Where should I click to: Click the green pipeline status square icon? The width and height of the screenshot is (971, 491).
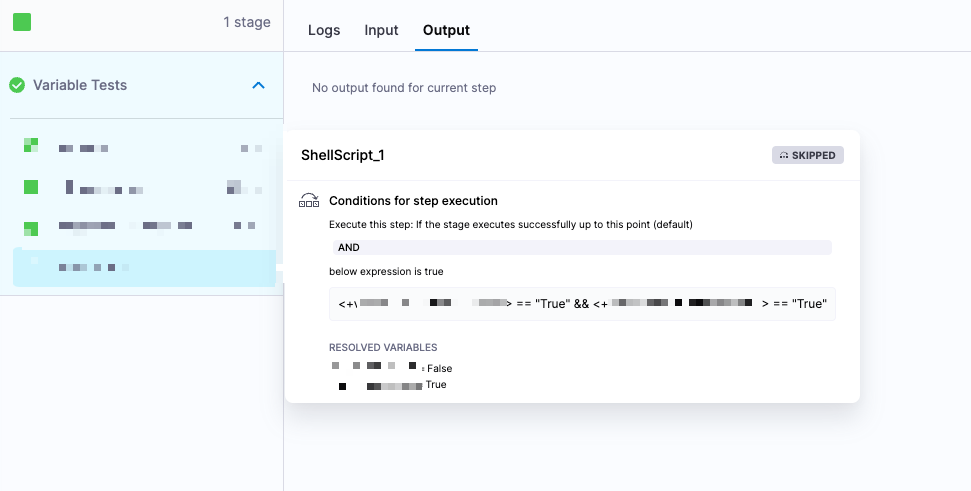click(21, 22)
